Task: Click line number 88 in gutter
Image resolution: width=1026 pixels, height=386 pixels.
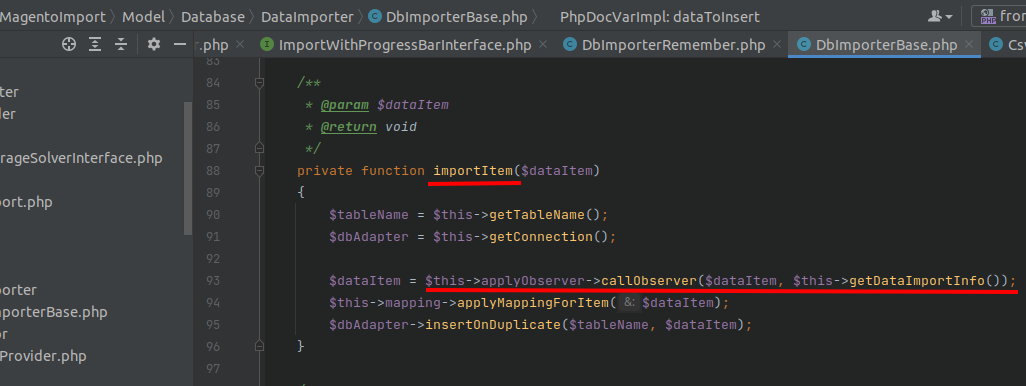Action: pyautogui.click(x=213, y=171)
